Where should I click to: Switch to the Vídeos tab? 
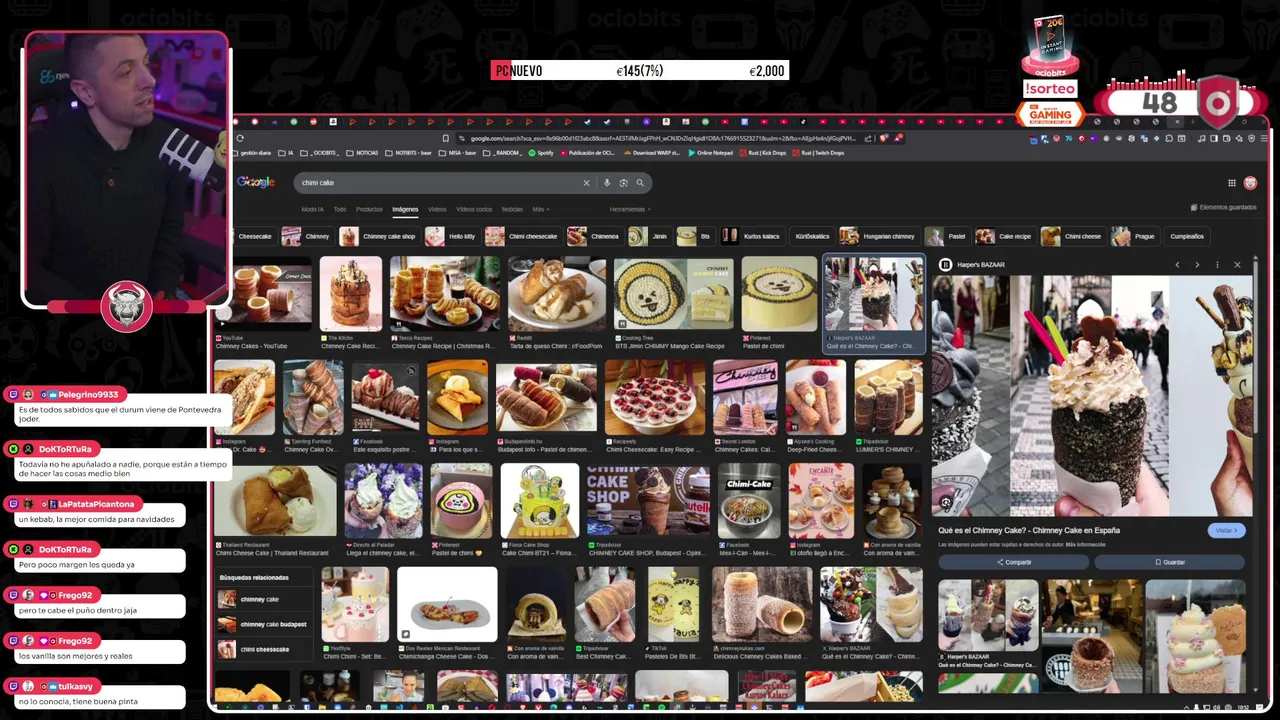pyautogui.click(x=437, y=209)
